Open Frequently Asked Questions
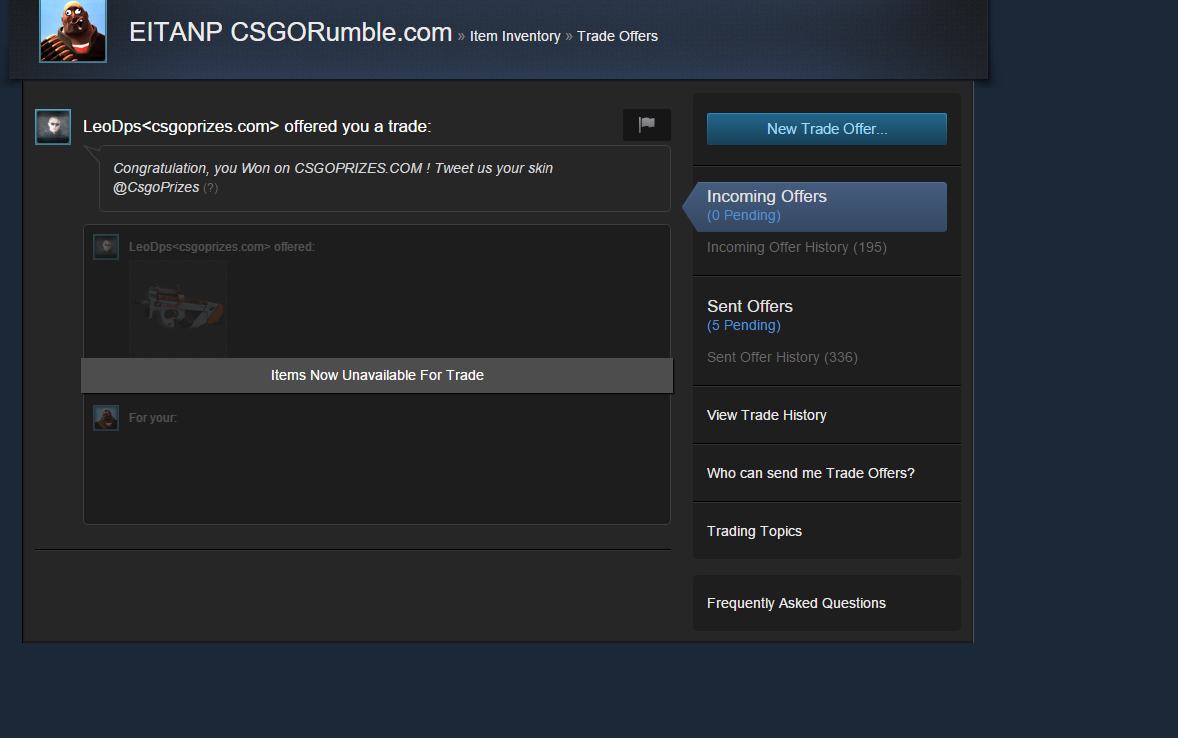This screenshot has height=738, width=1178. (x=796, y=603)
